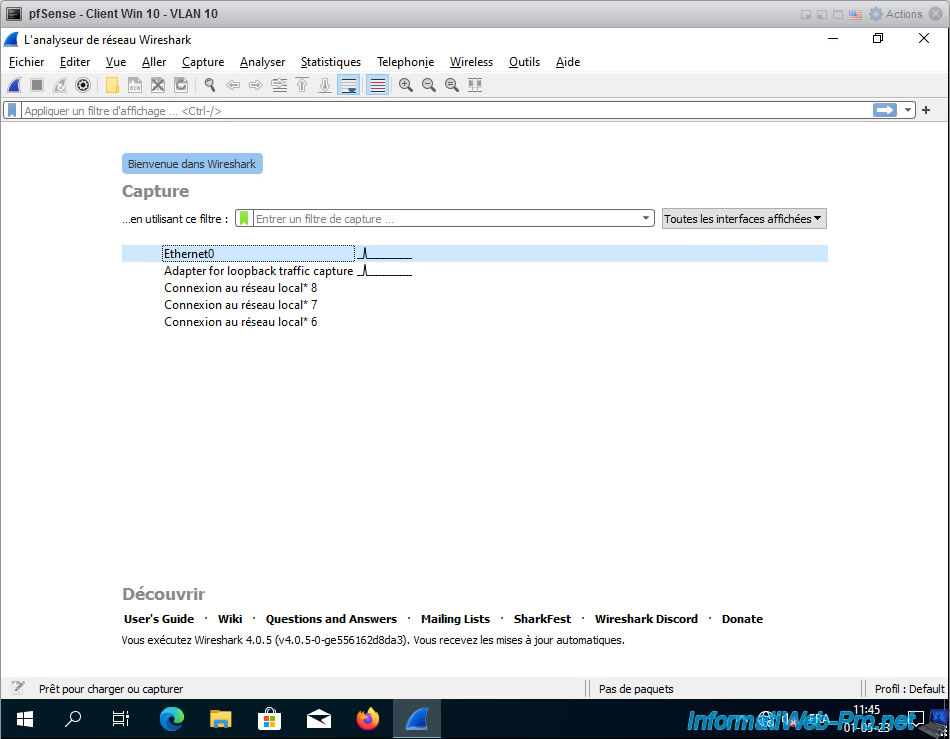Select 'Connexion au réseau local* 6'
Viewport: 950px width, 739px height.
coord(474,322)
